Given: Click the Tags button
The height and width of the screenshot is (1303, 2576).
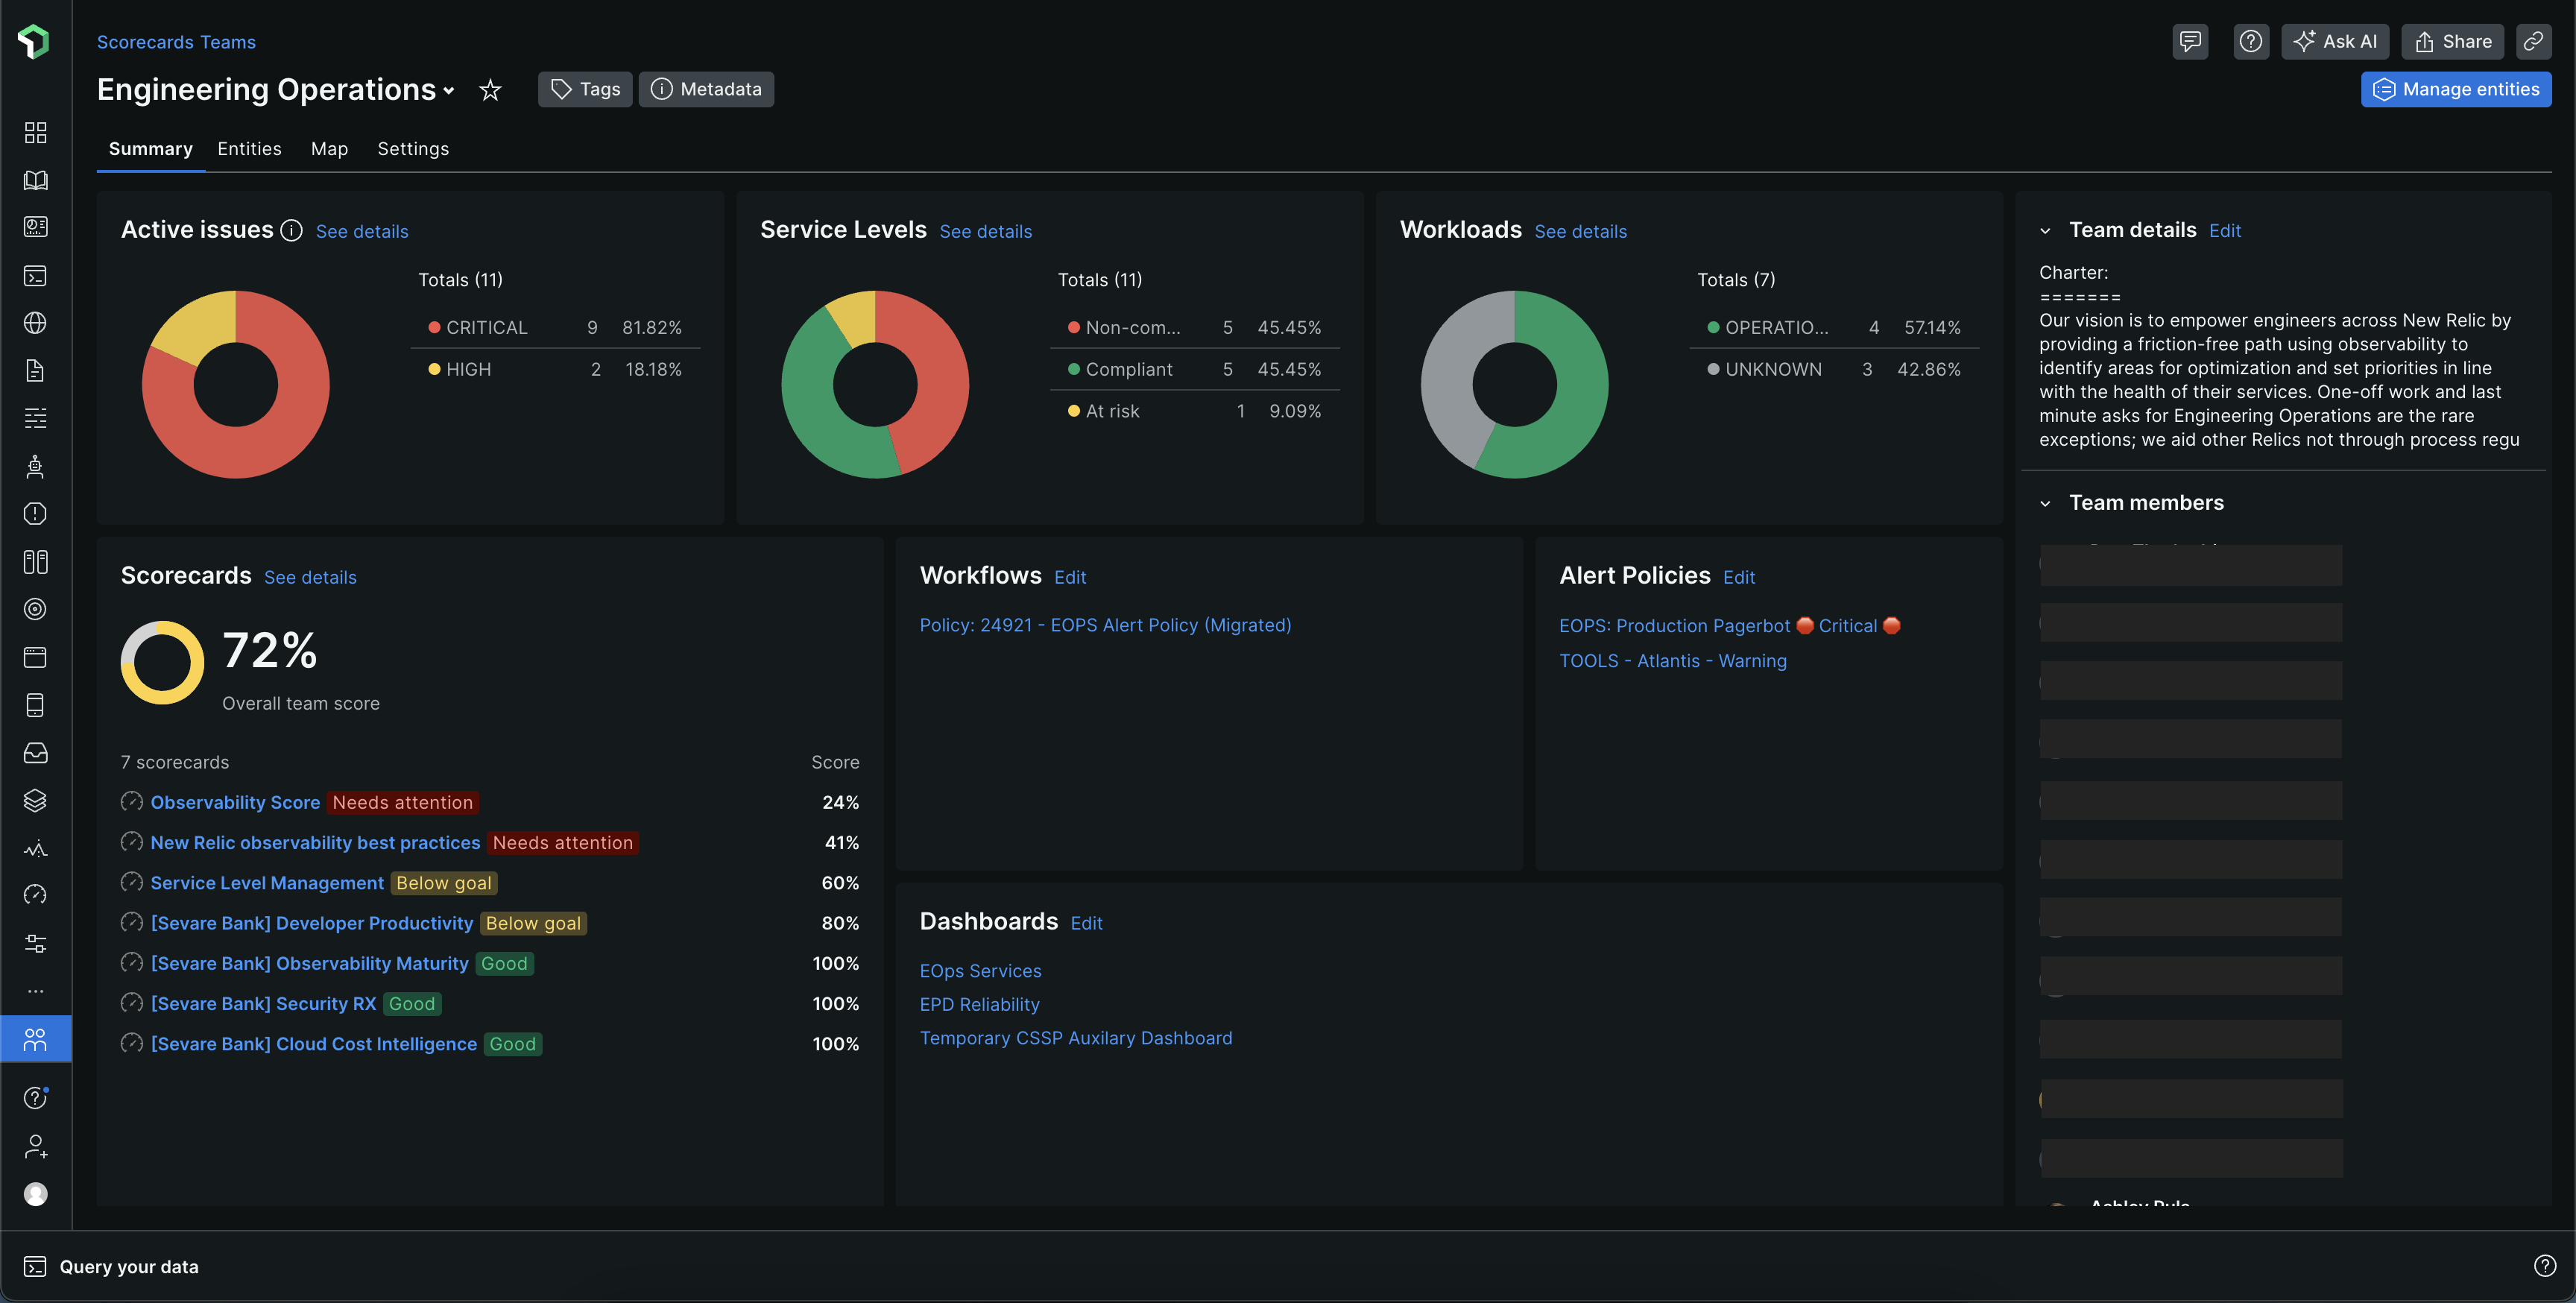Looking at the screenshot, I should (585, 90).
